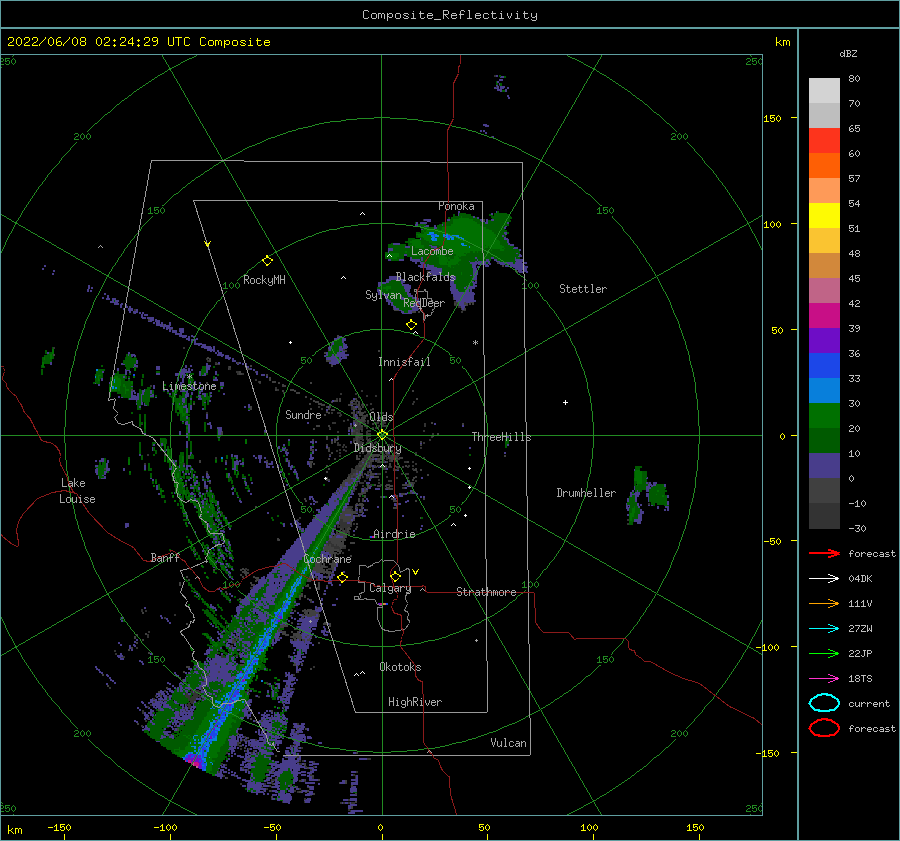Screen dimensions: 900x841
Task: Click the Sundre town label
Action: (x=303, y=414)
